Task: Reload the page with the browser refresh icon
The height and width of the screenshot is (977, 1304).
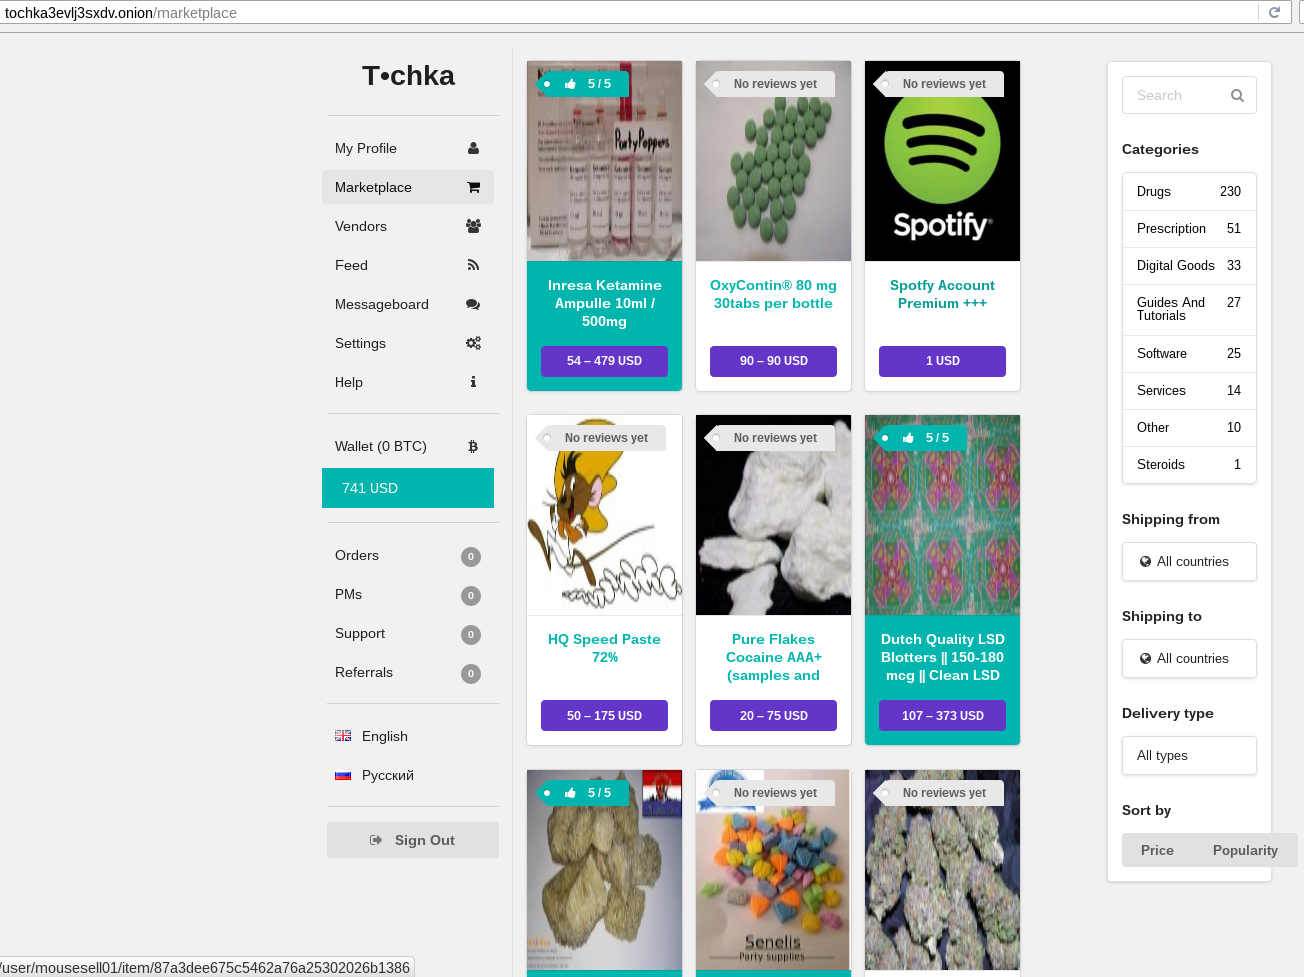Action: [1274, 13]
